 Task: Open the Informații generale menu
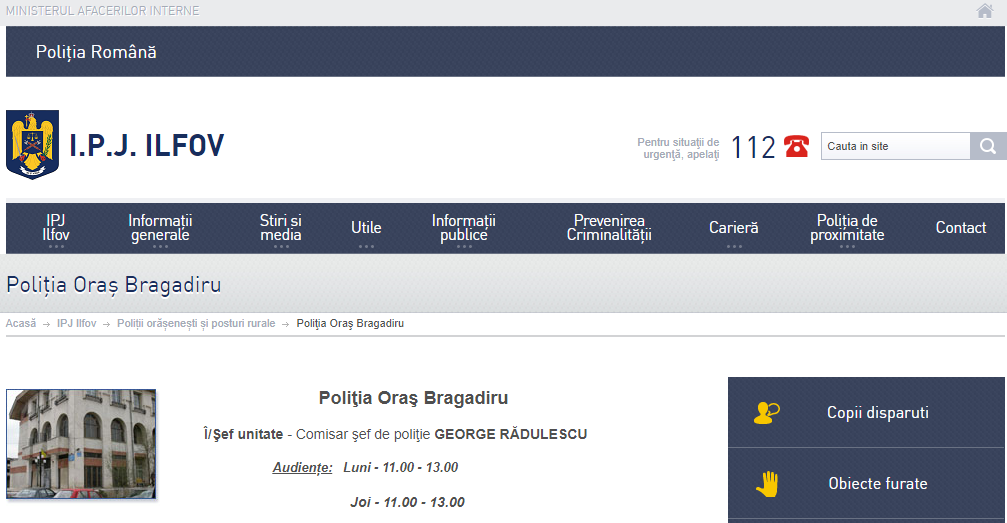point(160,228)
